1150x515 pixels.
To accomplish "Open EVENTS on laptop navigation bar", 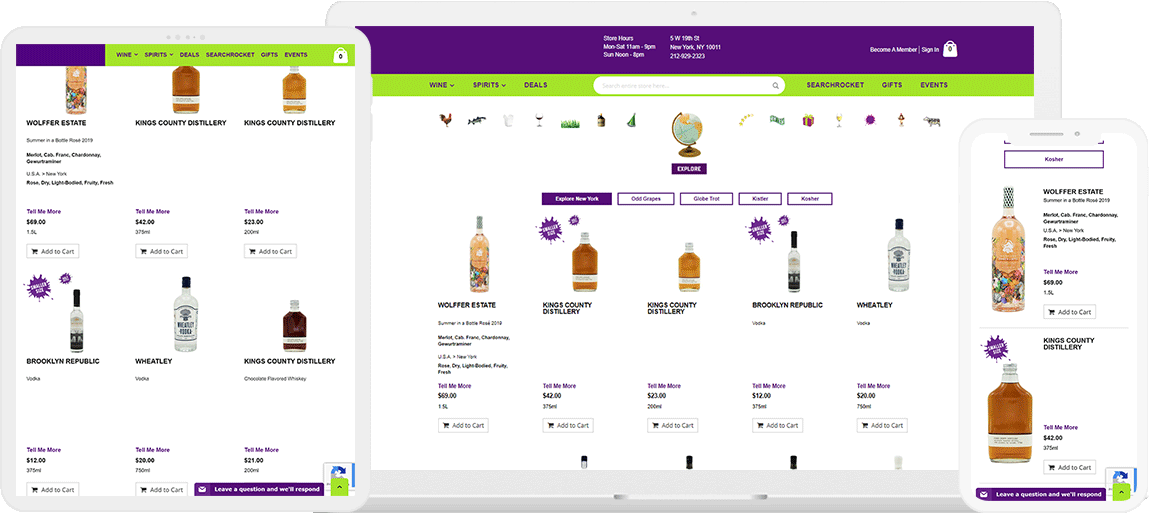I will point(934,85).
